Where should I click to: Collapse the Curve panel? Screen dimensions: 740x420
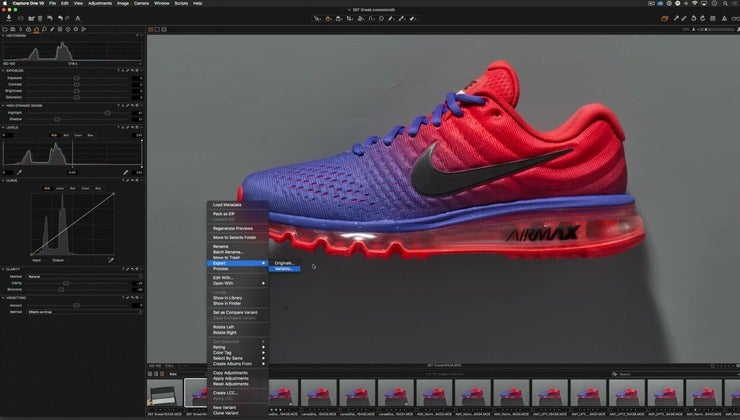pos(3,181)
